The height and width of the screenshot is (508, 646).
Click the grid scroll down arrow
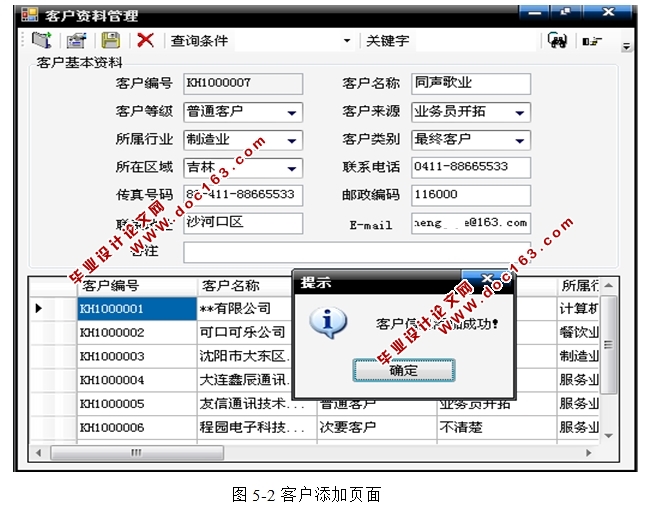pyautogui.click(x=609, y=435)
